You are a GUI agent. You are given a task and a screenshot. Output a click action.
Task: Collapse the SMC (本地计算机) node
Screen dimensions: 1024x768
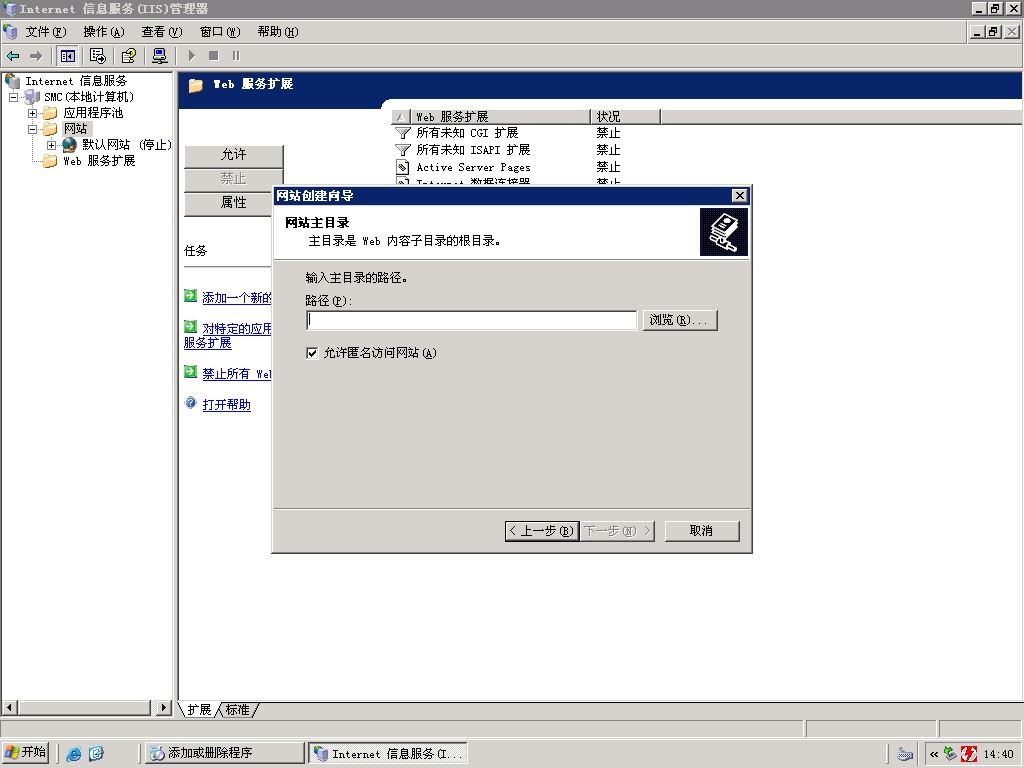13,97
